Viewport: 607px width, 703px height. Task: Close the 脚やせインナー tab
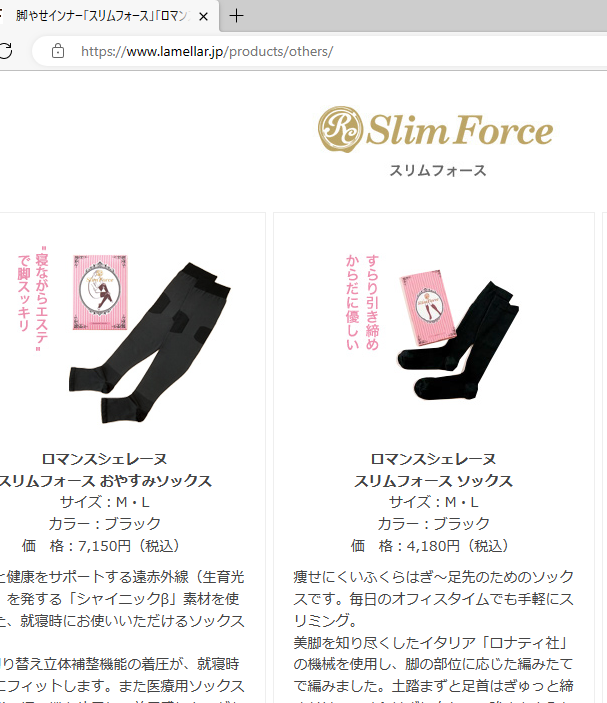pyautogui.click(x=203, y=17)
